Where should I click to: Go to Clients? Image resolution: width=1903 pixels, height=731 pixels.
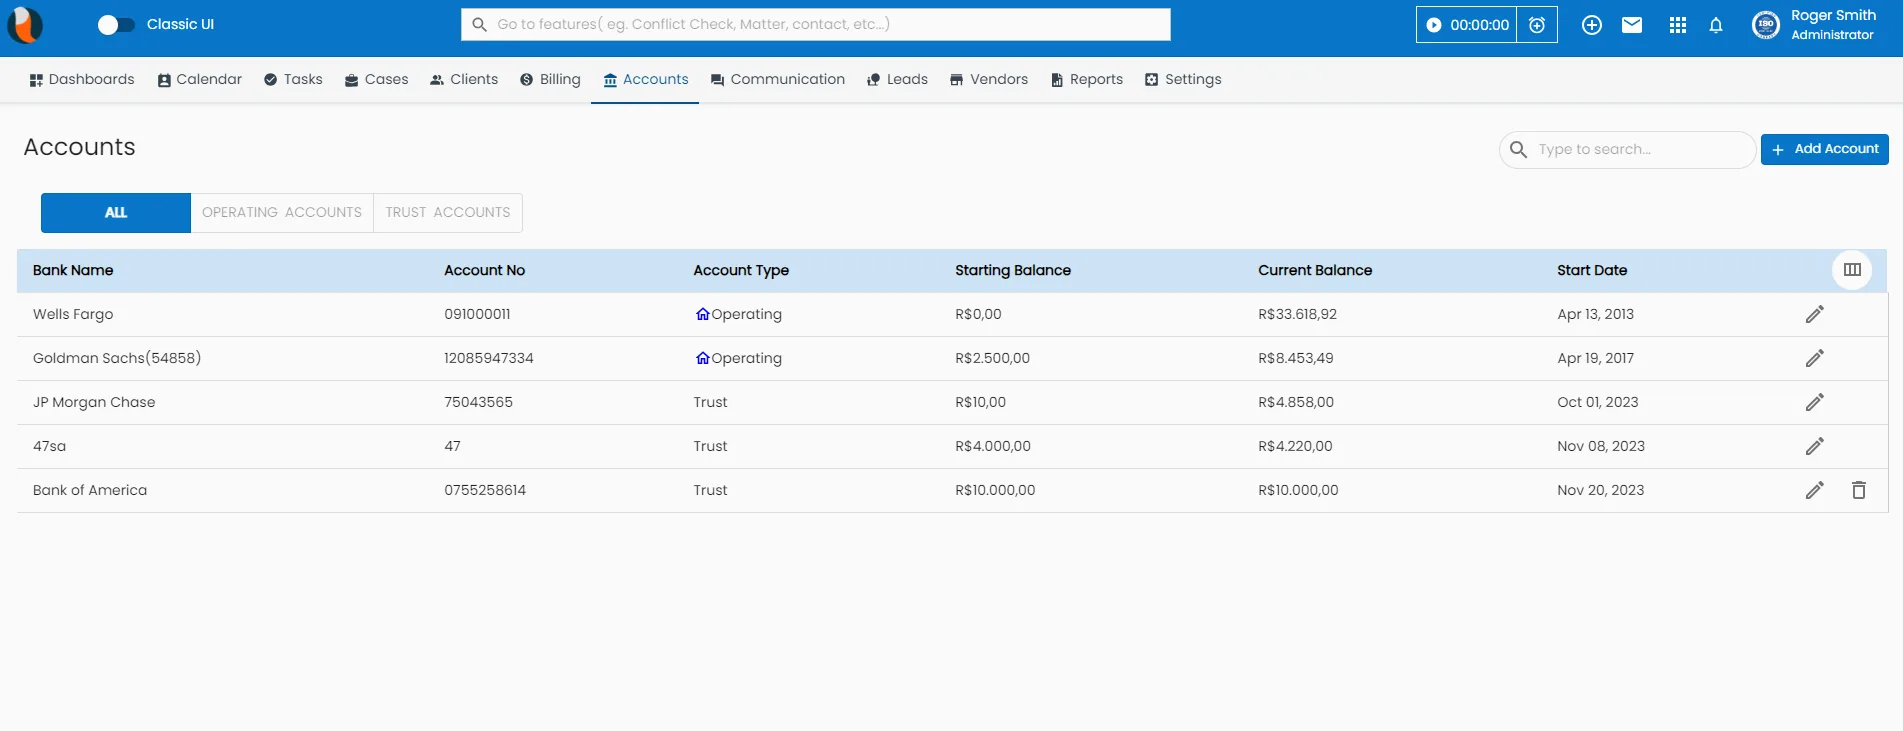[464, 79]
